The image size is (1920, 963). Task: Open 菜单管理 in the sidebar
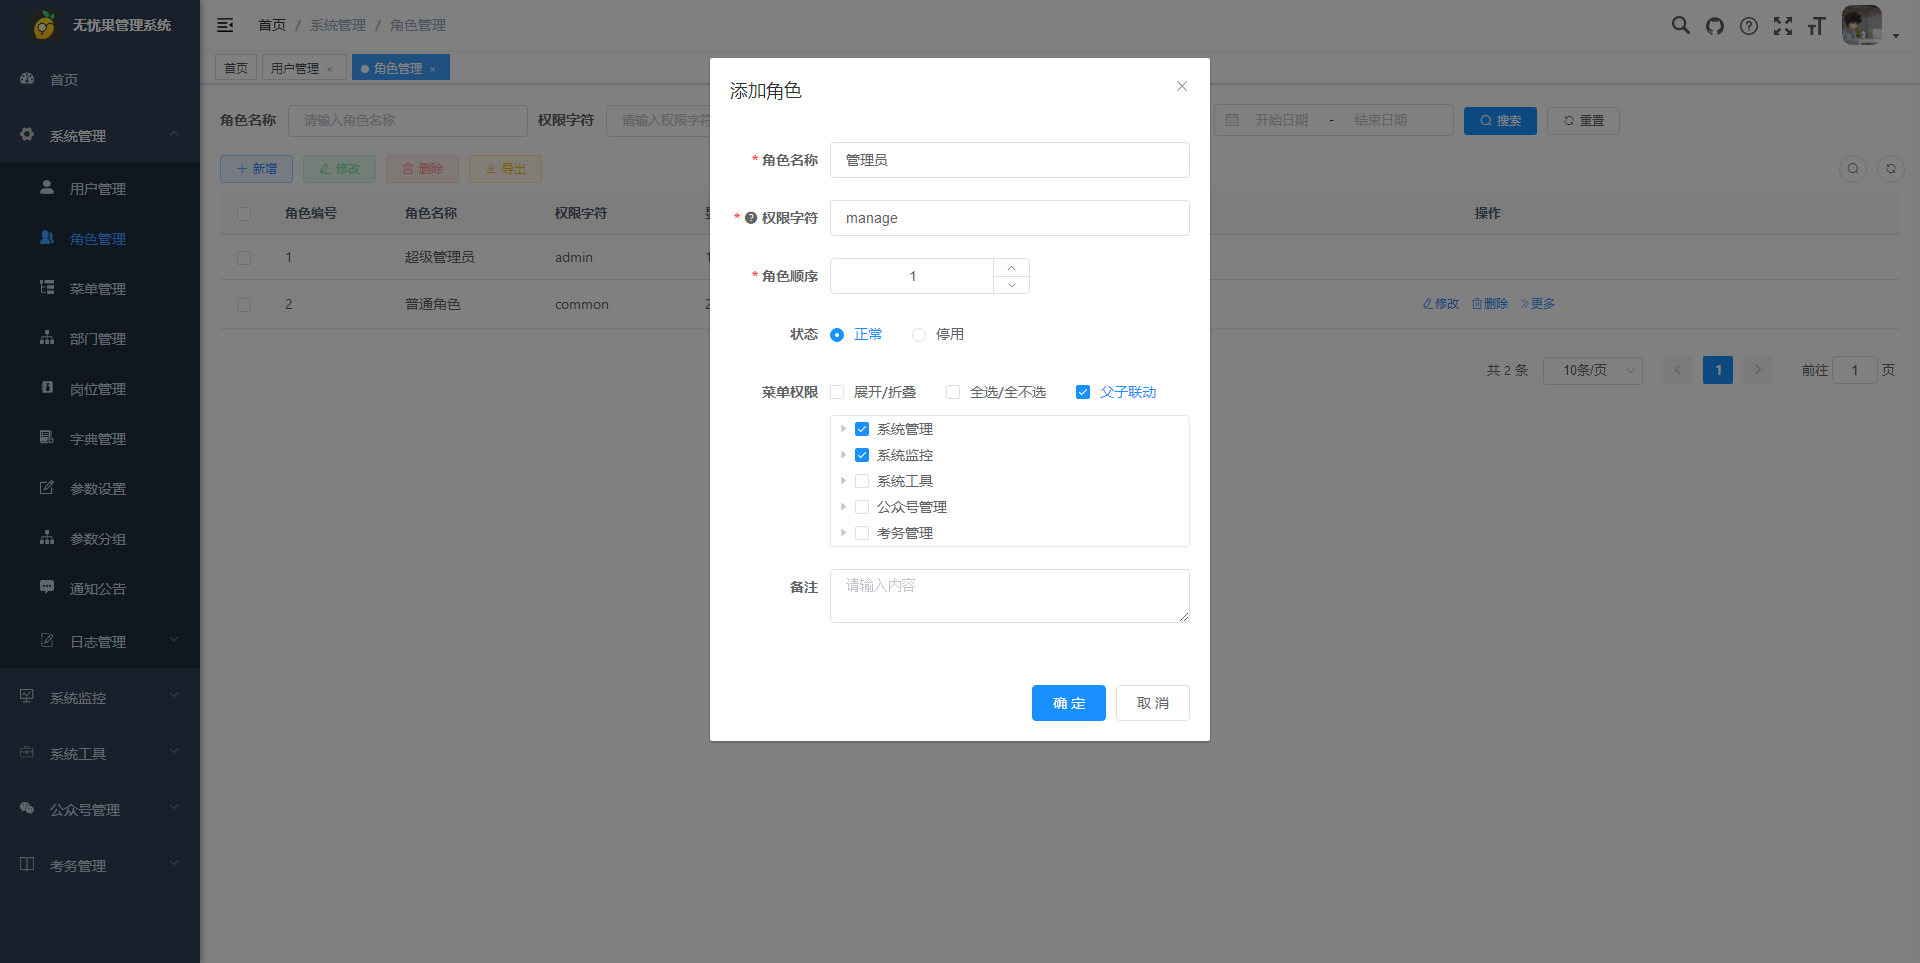tap(98, 289)
